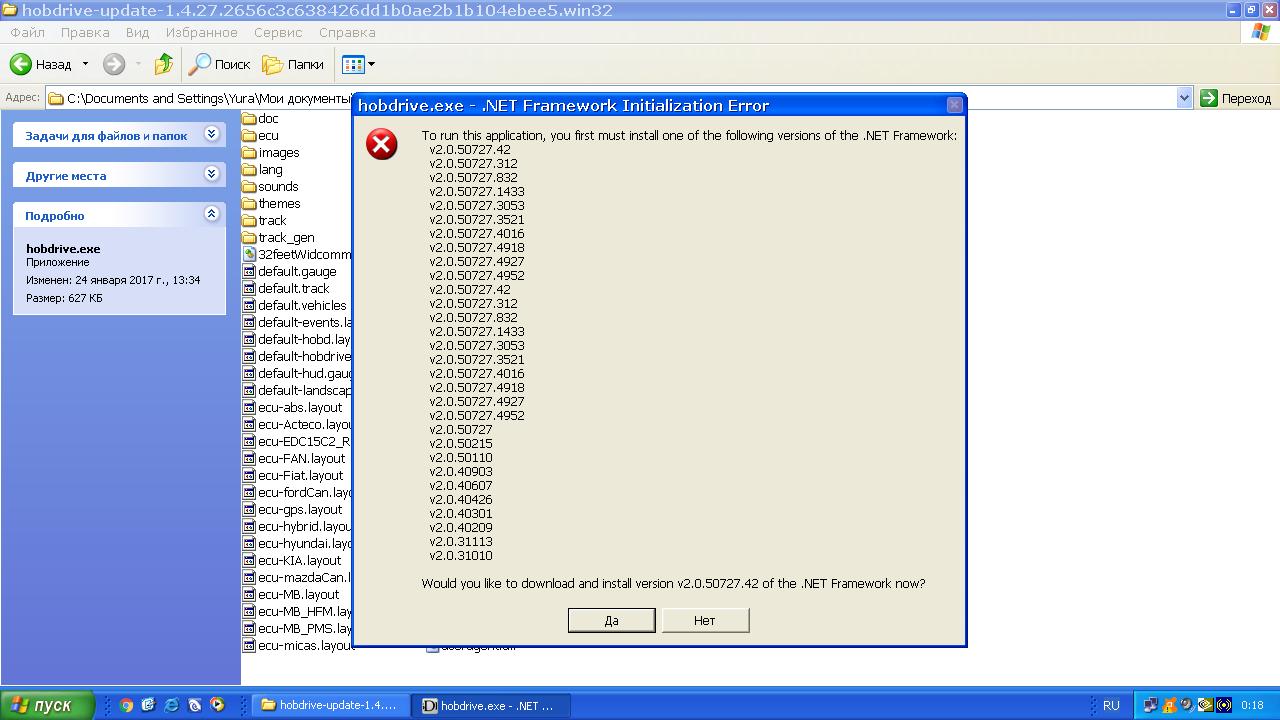Select the ecu-micas.layout file
The image size is (1280, 720).
pyautogui.click(x=297, y=645)
